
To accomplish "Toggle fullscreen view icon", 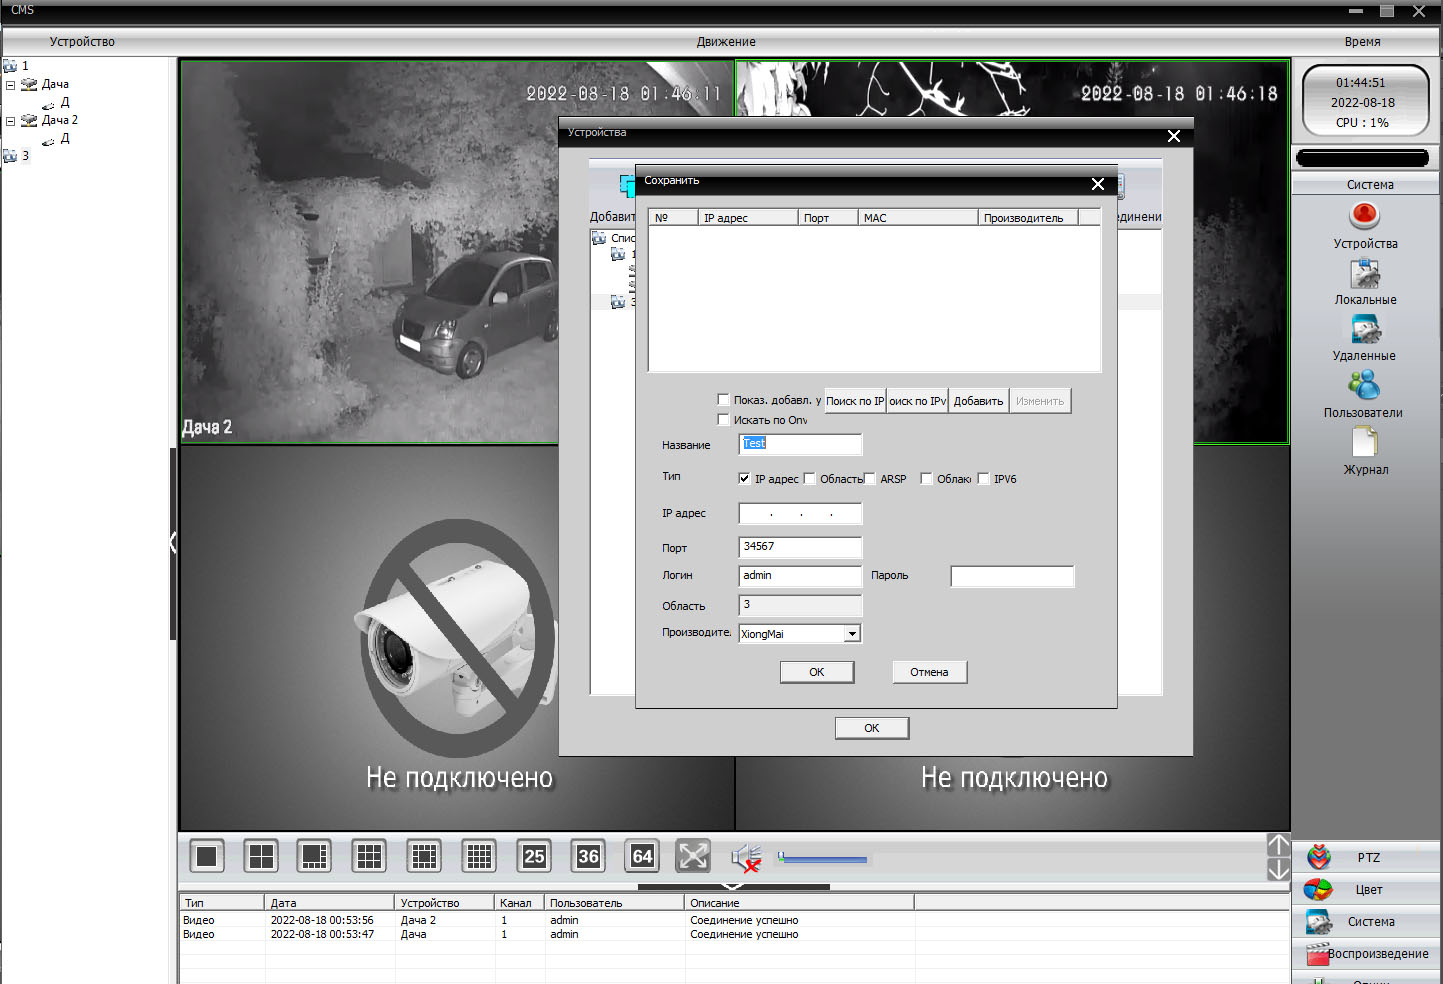I will click(x=693, y=856).
